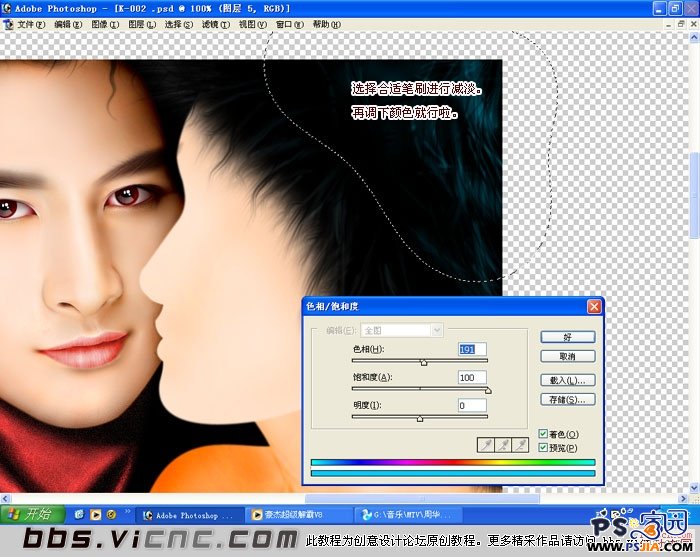
Task: Open the 滤镜(T) menu
Action: click(216, 25)
